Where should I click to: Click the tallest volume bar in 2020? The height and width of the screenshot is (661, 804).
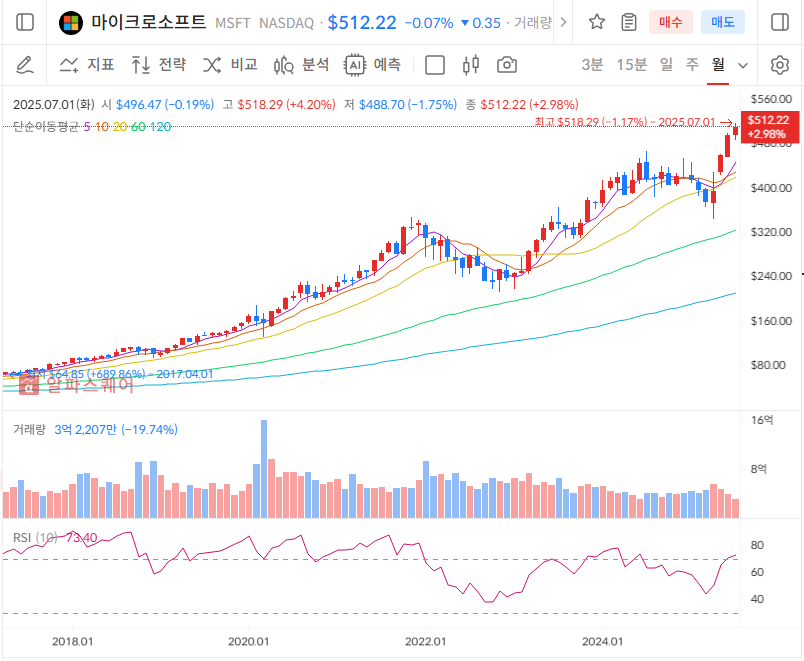click(x=264, y=469)
